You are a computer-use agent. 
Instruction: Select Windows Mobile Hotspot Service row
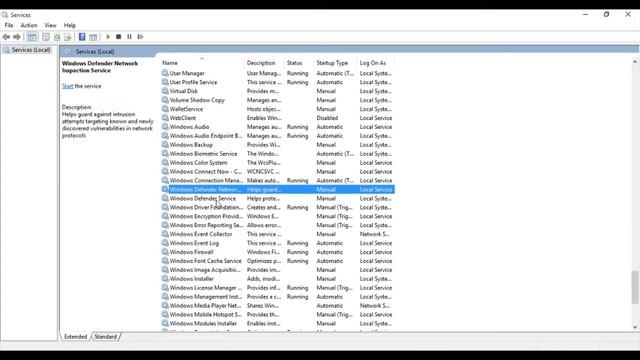pos(278,314)
